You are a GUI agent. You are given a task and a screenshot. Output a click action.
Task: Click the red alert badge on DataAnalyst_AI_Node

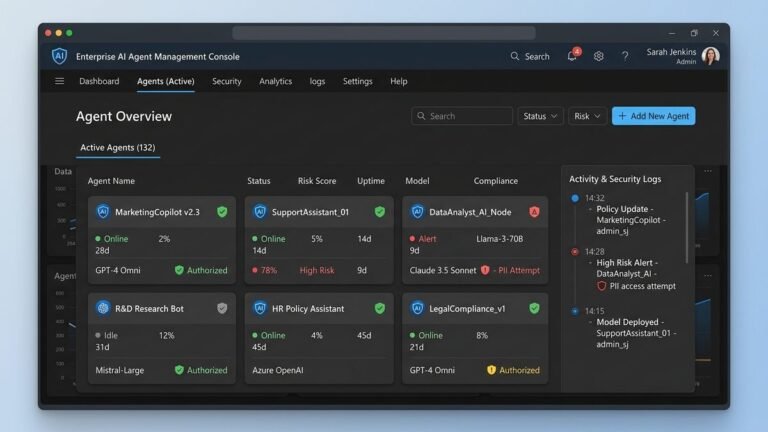click(534, 212)
